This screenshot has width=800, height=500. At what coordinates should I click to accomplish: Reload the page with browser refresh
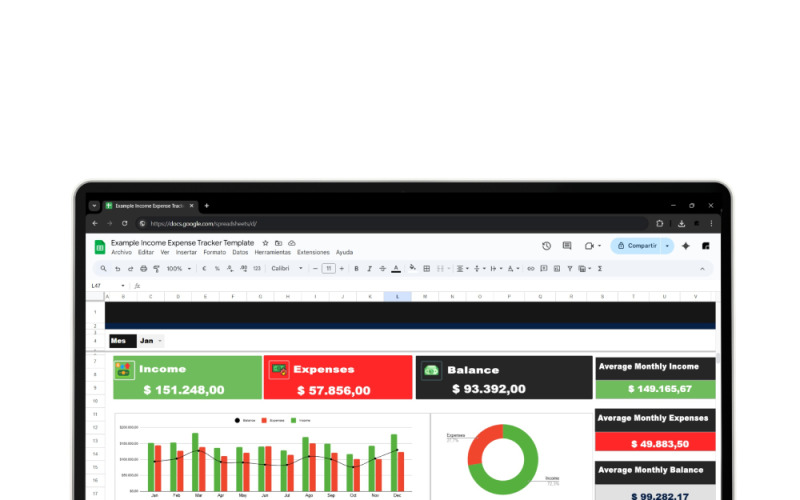pos(124,223)
